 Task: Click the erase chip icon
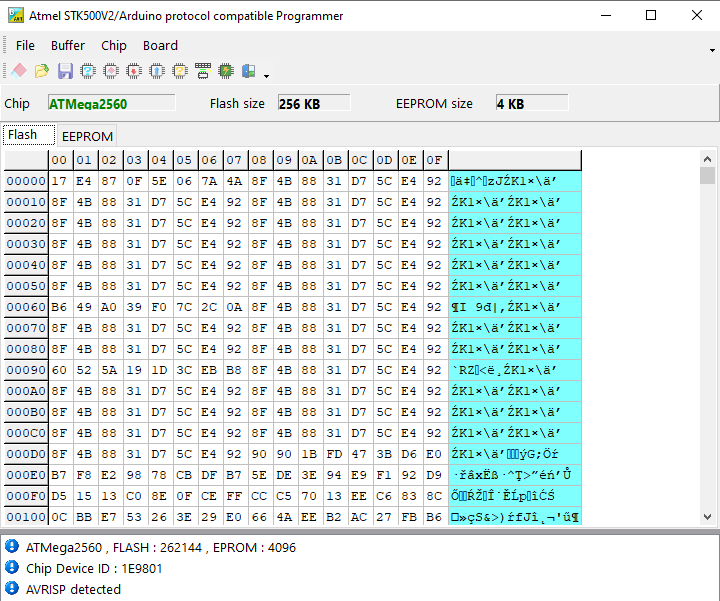tap(111, 71)
